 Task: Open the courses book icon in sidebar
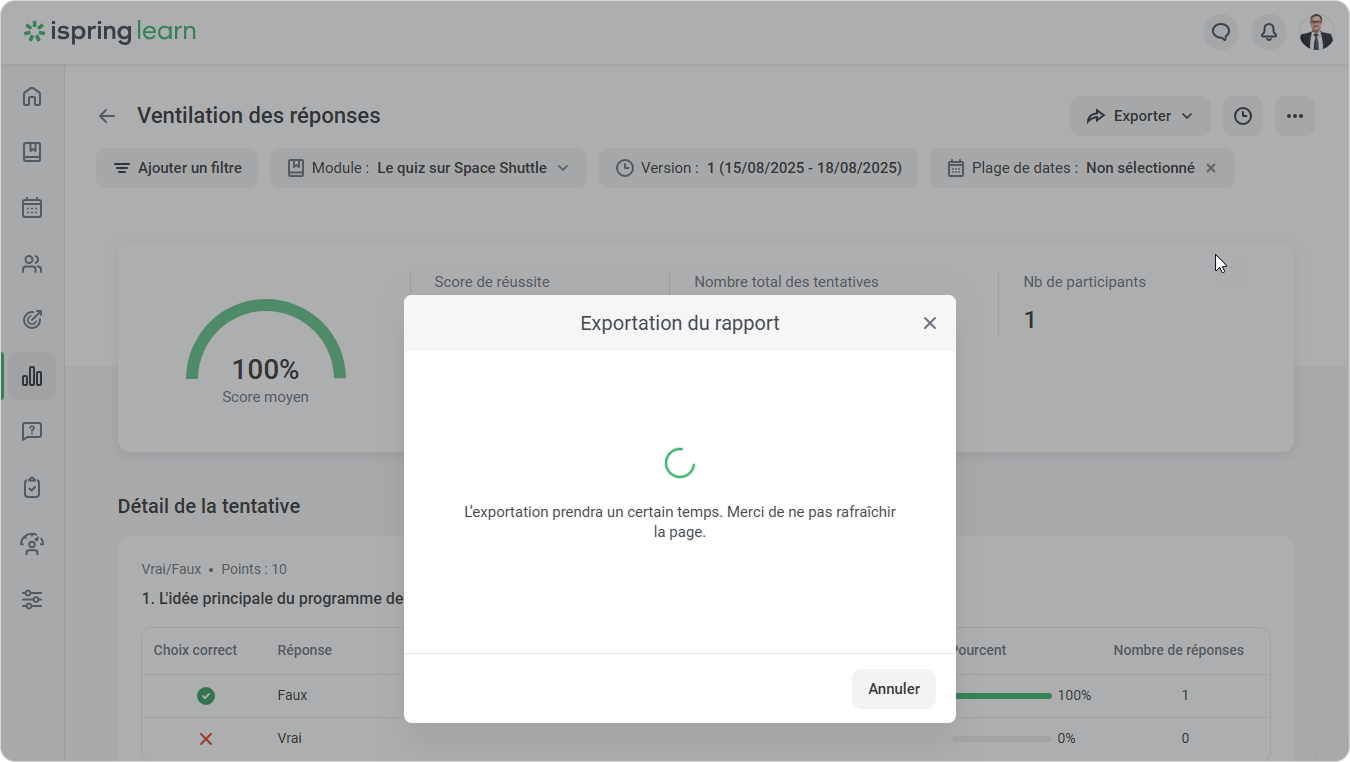32,152
